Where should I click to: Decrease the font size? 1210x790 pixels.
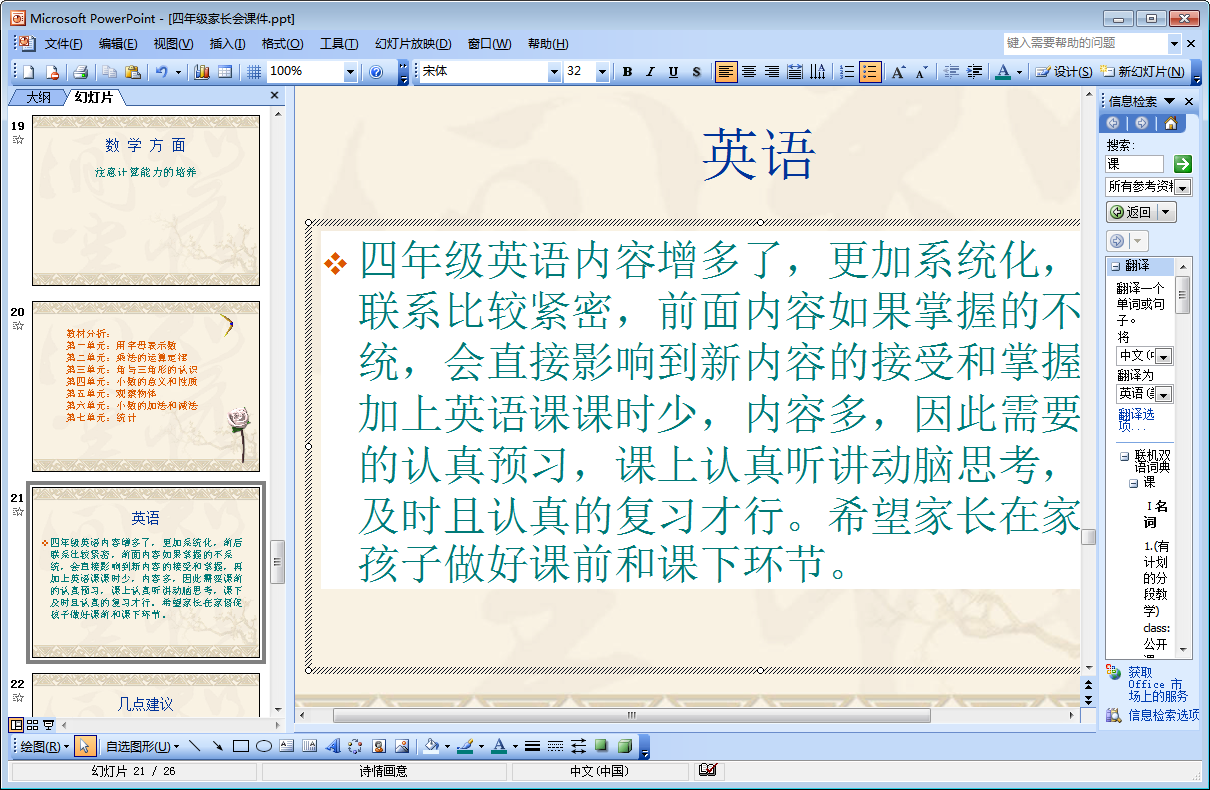click(x=921, y=72)
